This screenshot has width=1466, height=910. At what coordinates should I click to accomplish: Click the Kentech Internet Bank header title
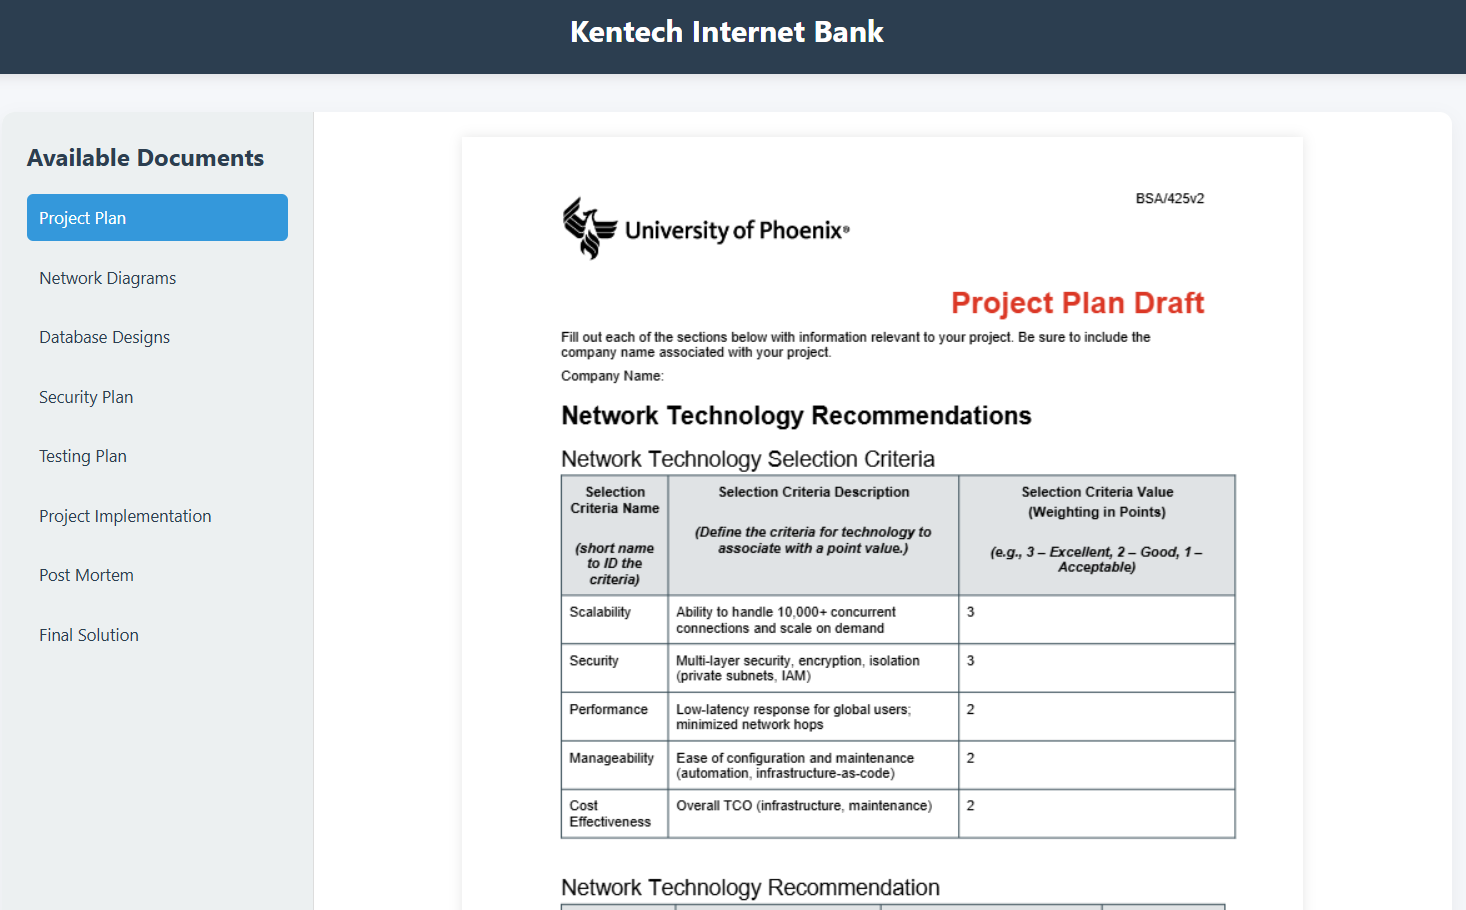(x=727, y=32)
